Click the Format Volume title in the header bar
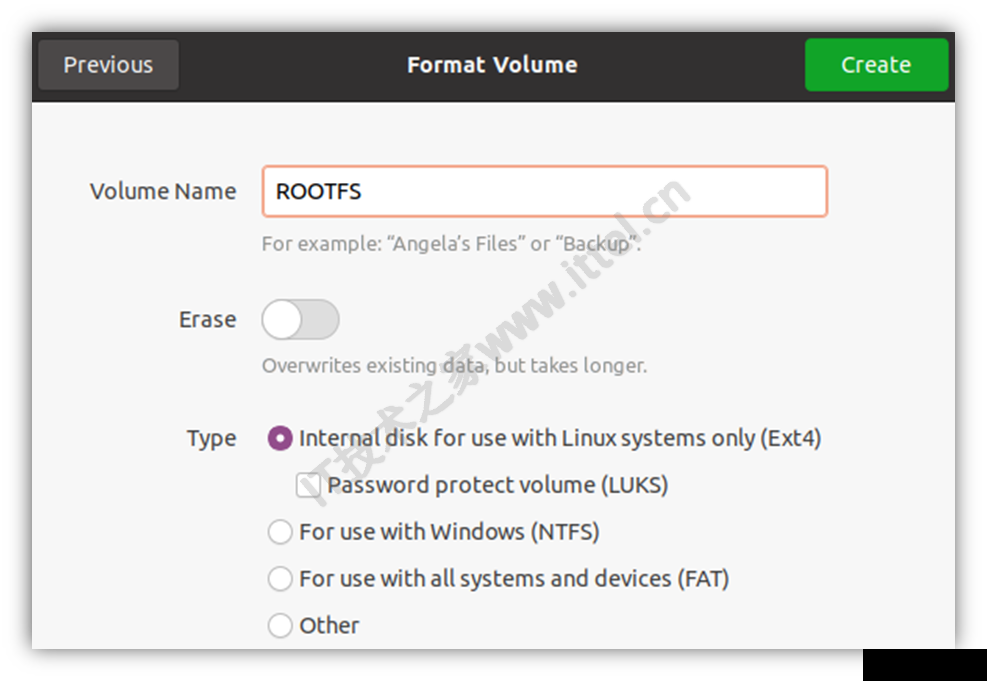 tap(492, 65)
